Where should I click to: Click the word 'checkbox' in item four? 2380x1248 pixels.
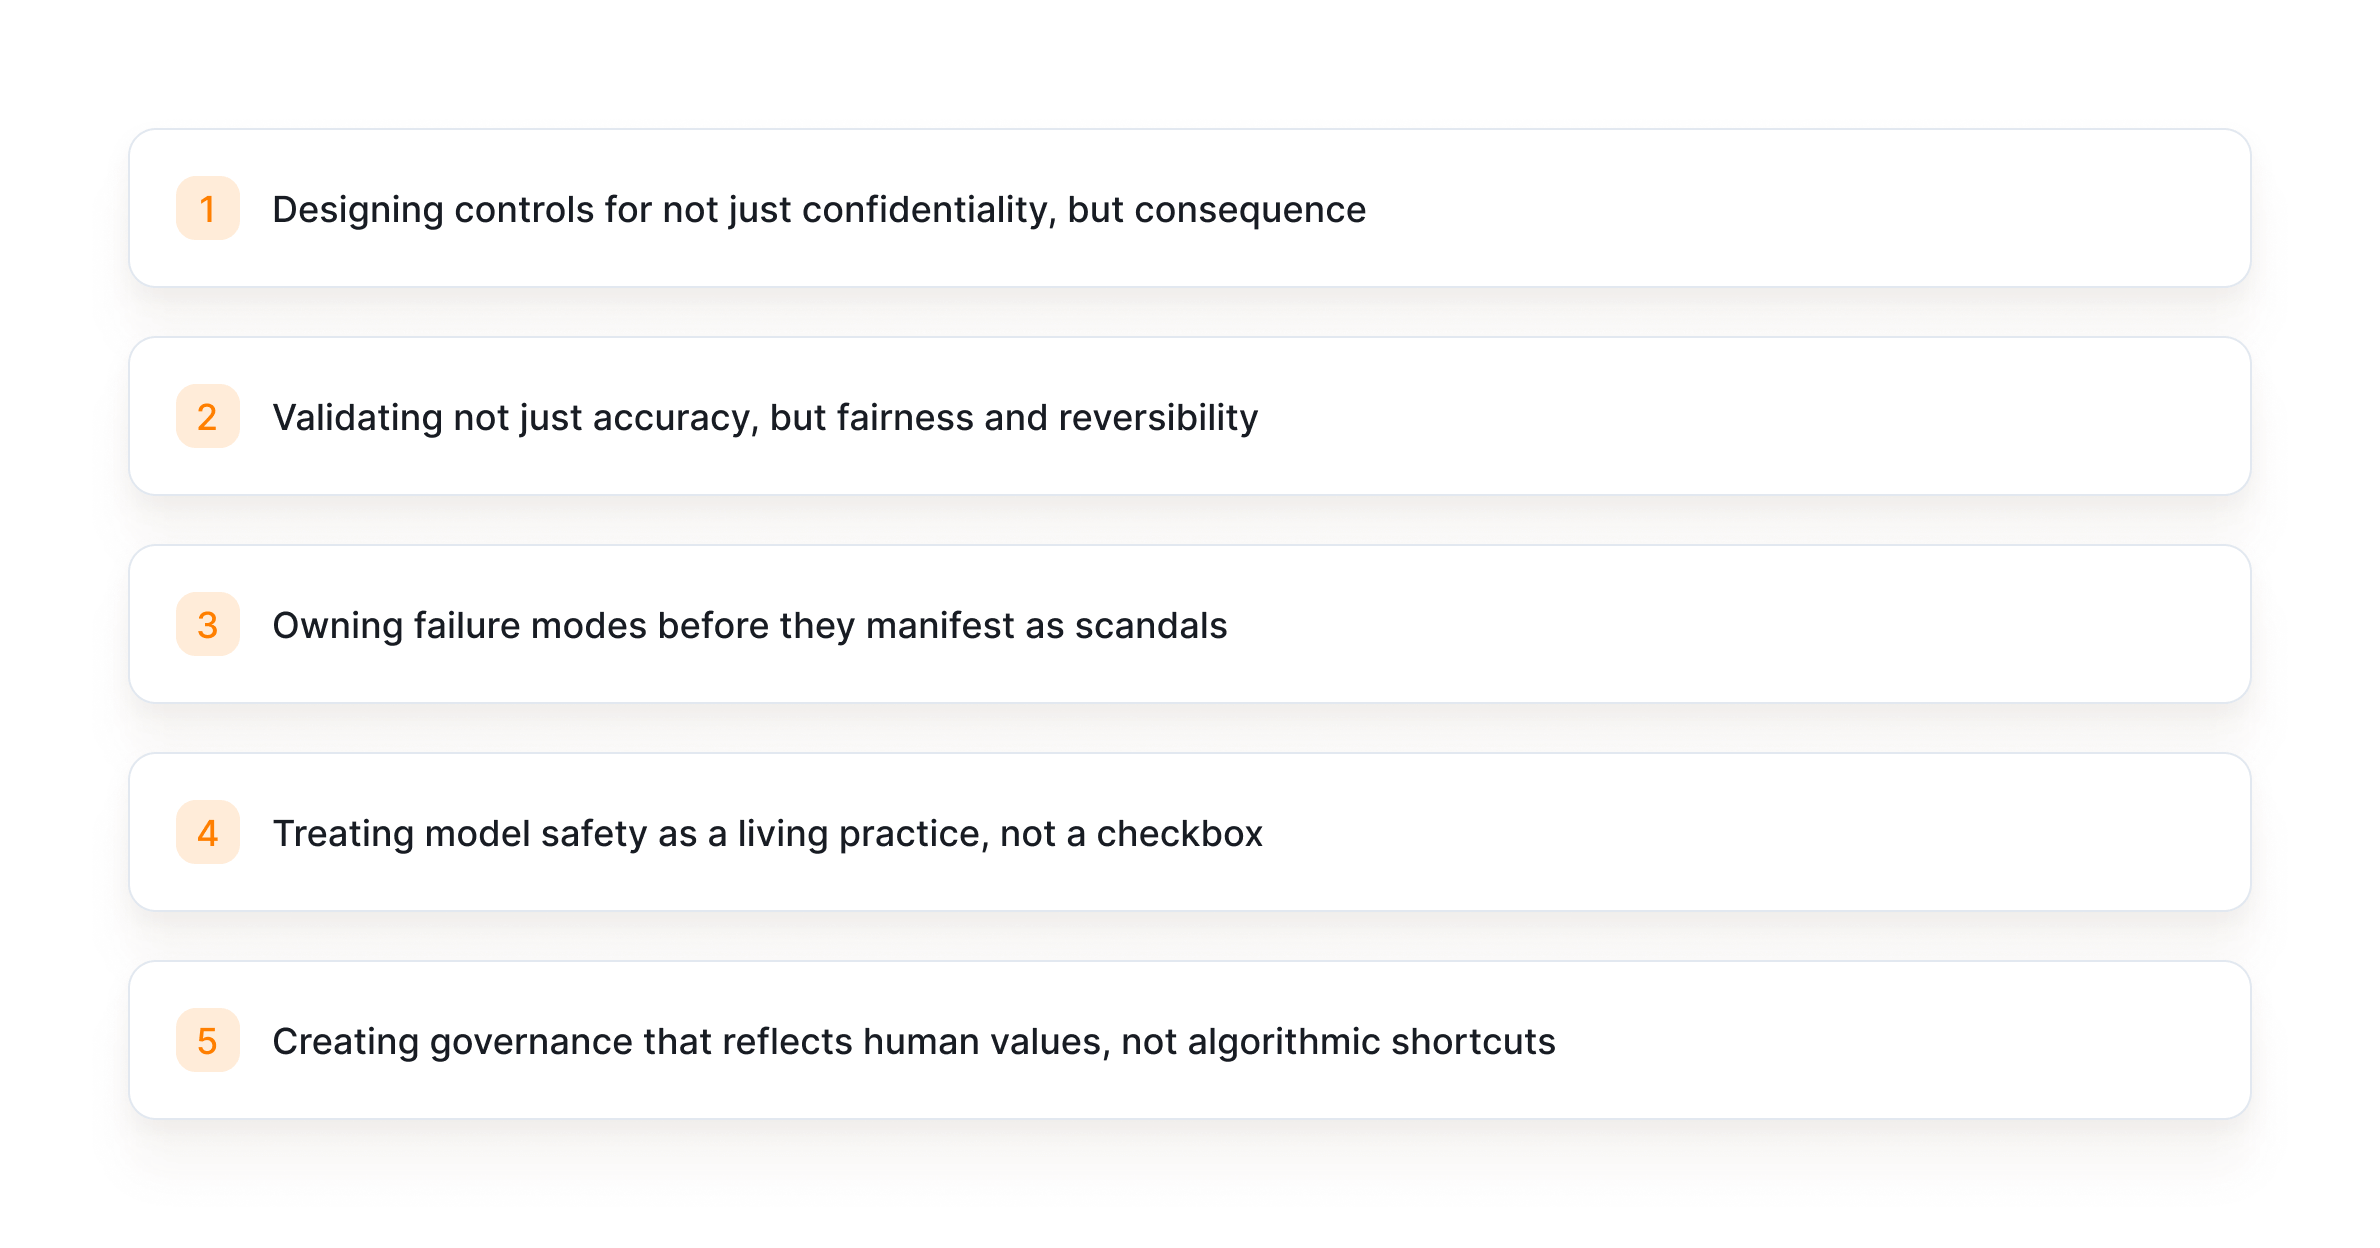click(x=1179, y=834)
